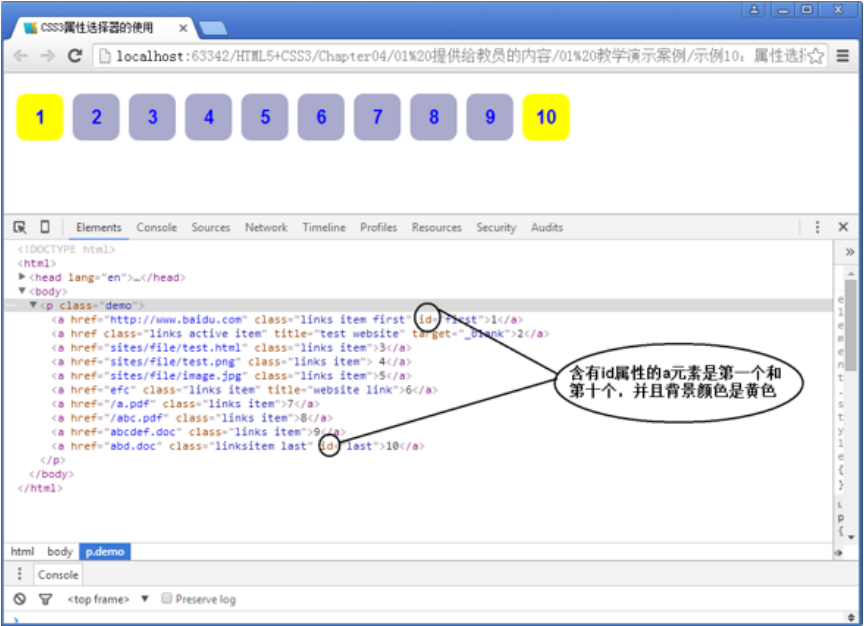This screenshot has height=626, width=864.
Task: Select the closing </html> tag line
Action: (x=40, y=488)
